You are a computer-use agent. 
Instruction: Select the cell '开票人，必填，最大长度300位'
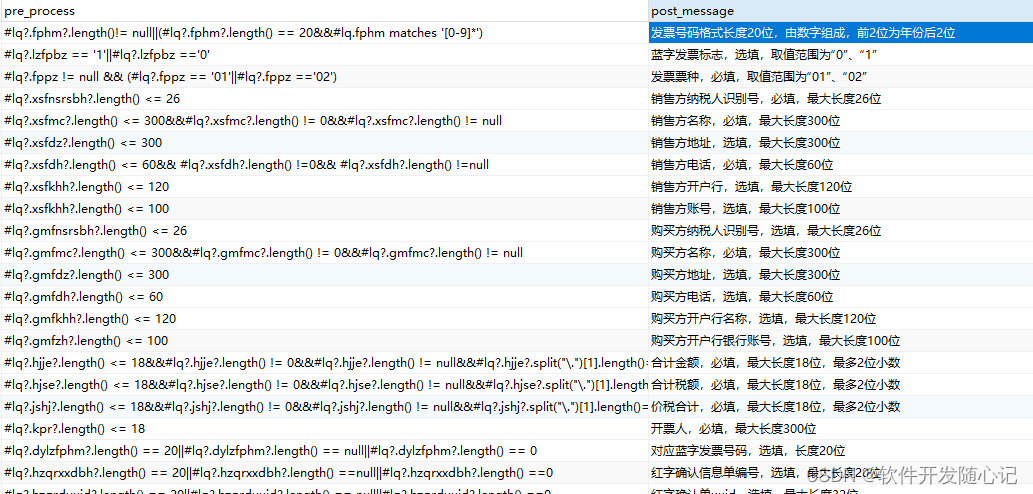841,429
